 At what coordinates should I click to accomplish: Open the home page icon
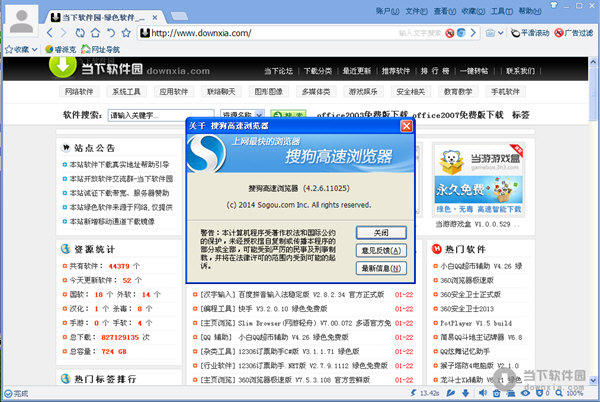coord(95,33)
